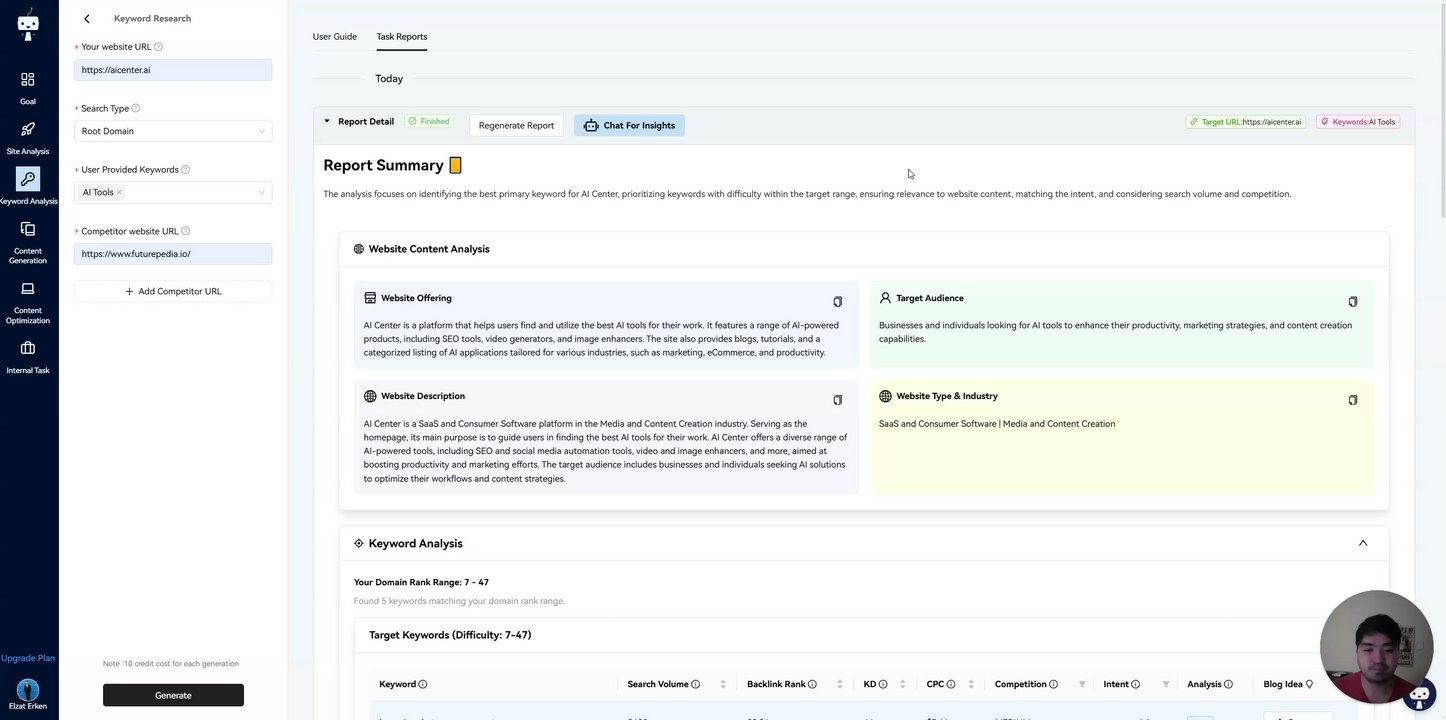The width and height of the screenshot is (1446, 720).
Task: Collapse the Keyword Analysis section
Action: (1362, 543)
